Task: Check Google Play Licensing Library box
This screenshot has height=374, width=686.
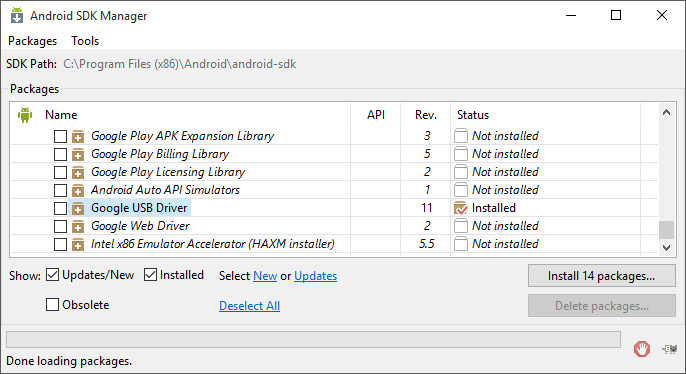Action: click(x=60, y=172)
